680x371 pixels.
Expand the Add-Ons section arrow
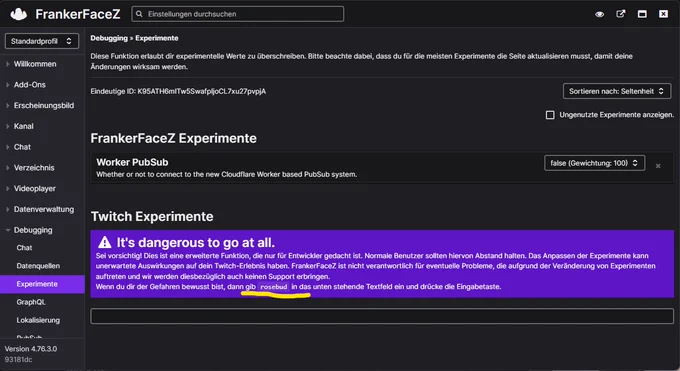pyautogui.click(x=7, y=85)
